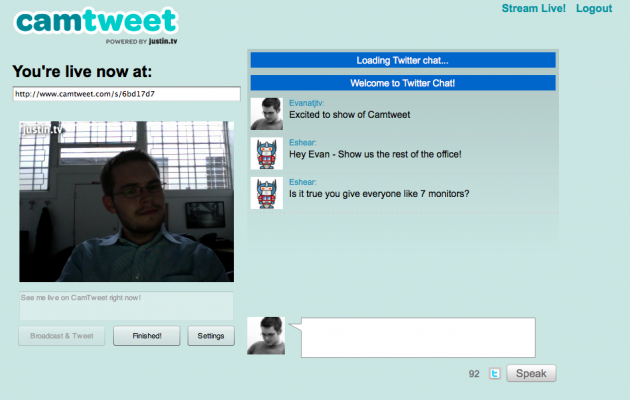Click the Finished! button
The image size is (630, 400).
coord(147,336)
